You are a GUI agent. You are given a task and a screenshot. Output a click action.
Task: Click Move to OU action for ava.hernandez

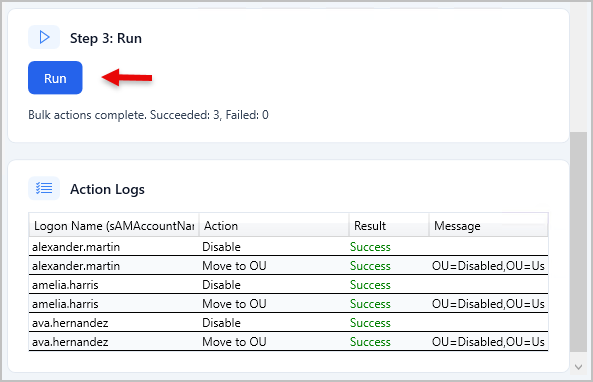(234, 342)
